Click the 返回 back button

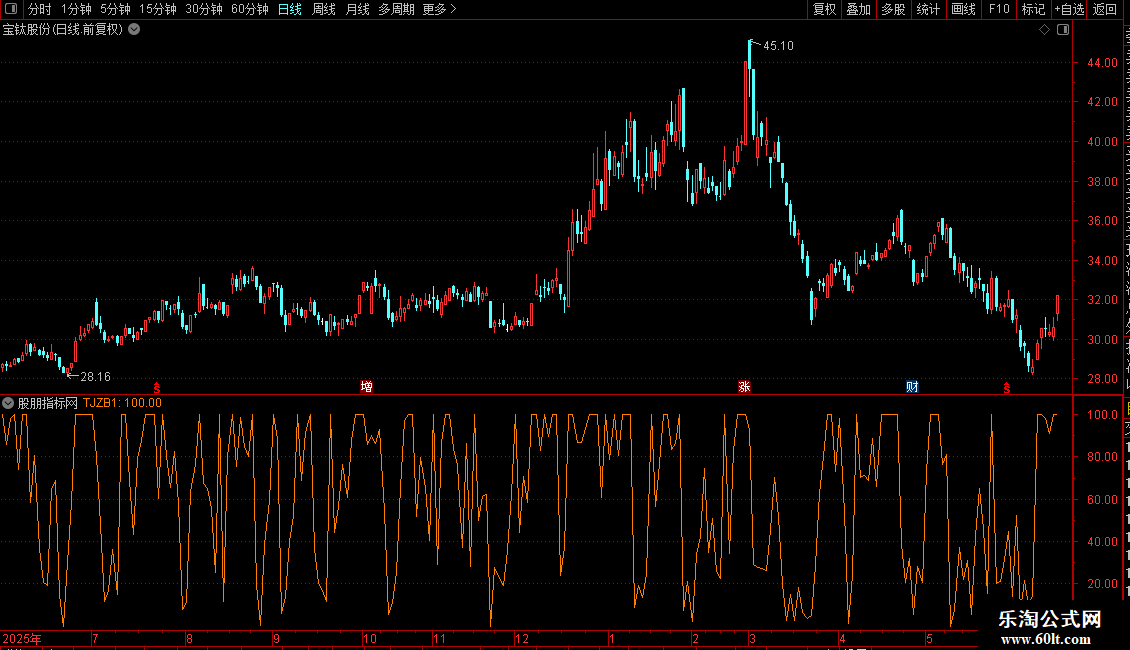point(1105,9)
